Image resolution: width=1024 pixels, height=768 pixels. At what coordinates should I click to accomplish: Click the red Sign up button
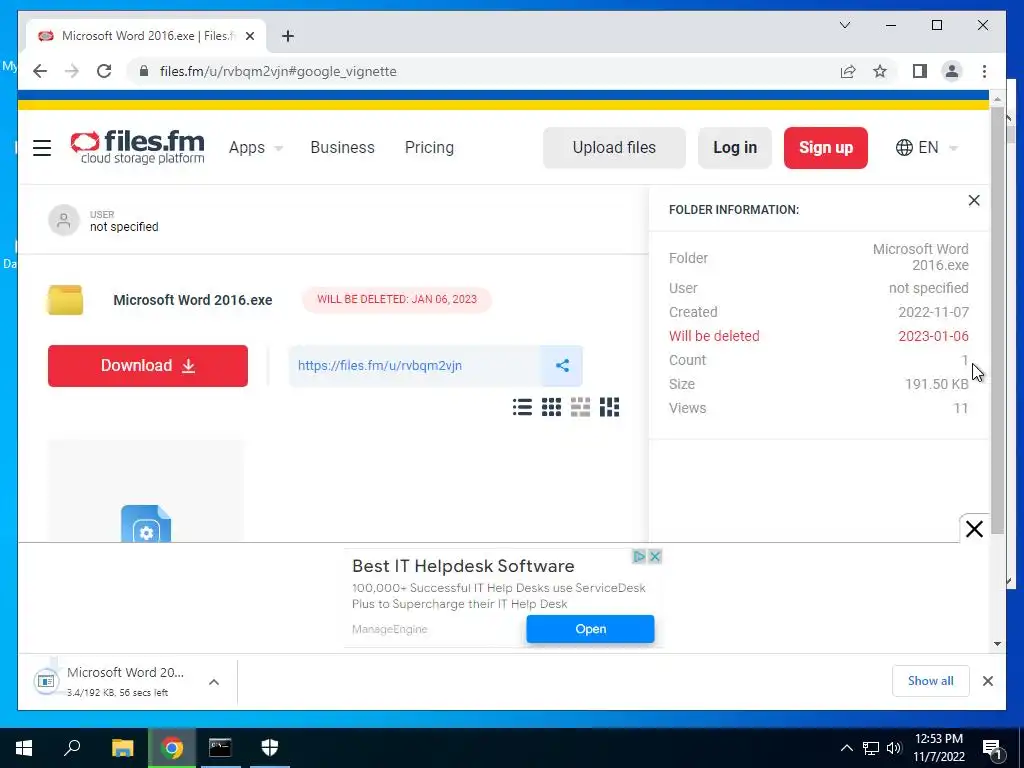pyautogui.click(x=825, y=148)
